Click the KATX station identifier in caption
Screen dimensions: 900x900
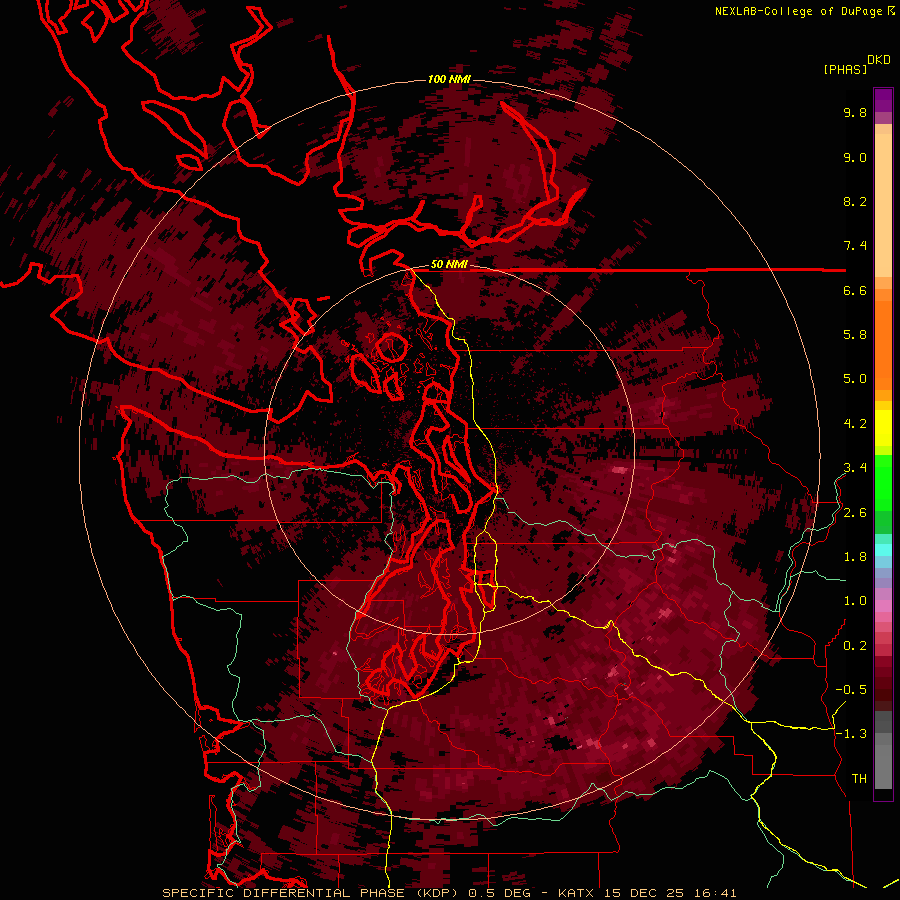point(577,893)
